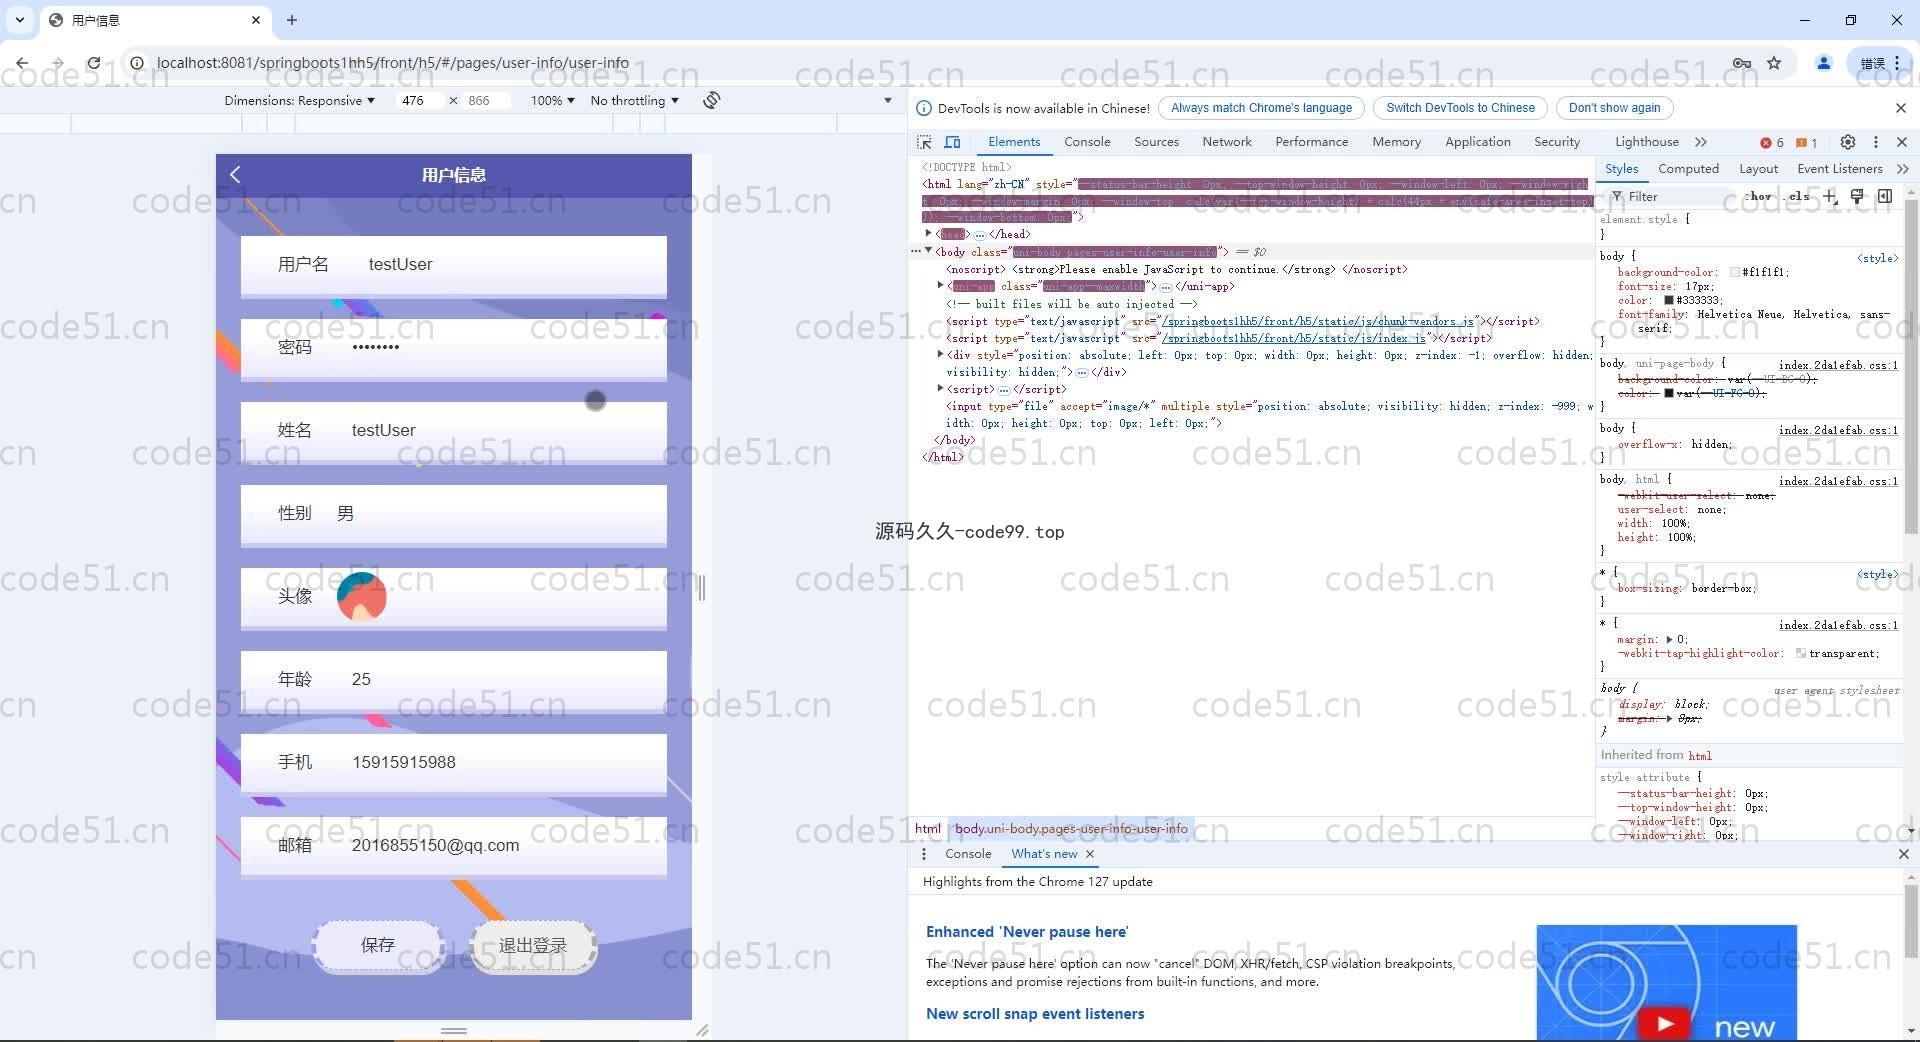Open the No throttling dropdown
Screen dimensions: 1920x1042
(x=634, y=100)
